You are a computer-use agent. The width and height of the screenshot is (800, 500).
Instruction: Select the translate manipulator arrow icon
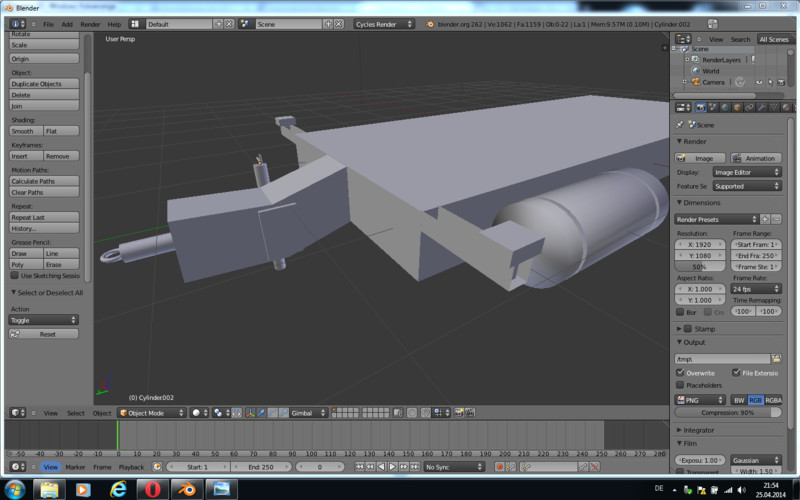(x=261, y=413)
